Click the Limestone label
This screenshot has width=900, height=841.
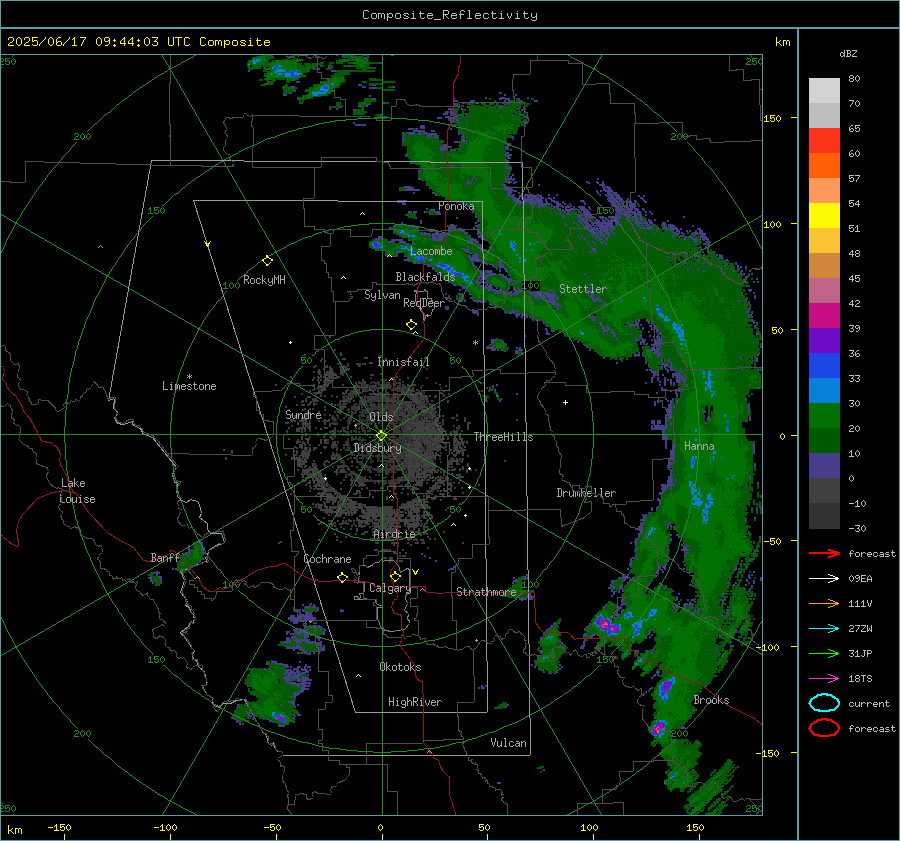pyautogui.click(x=189, y=386)
